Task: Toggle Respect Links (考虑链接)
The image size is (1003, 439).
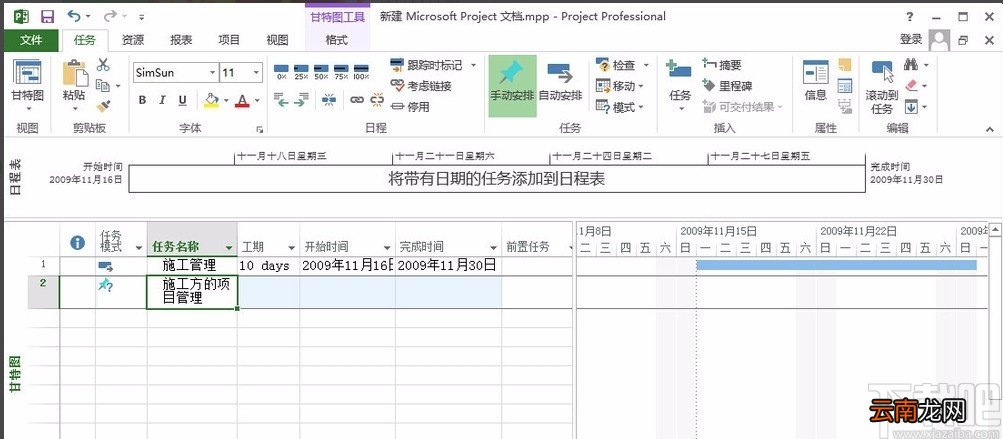Action: click(421, 86)
